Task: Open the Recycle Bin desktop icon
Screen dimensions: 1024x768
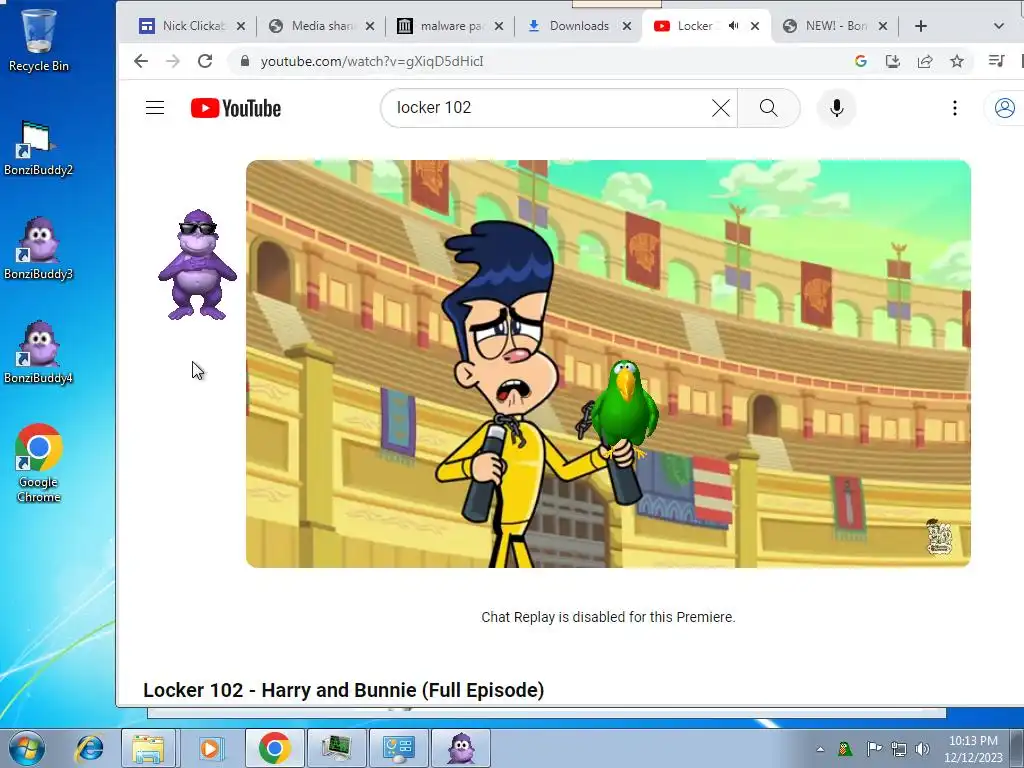Action: (x=39, y=40)
